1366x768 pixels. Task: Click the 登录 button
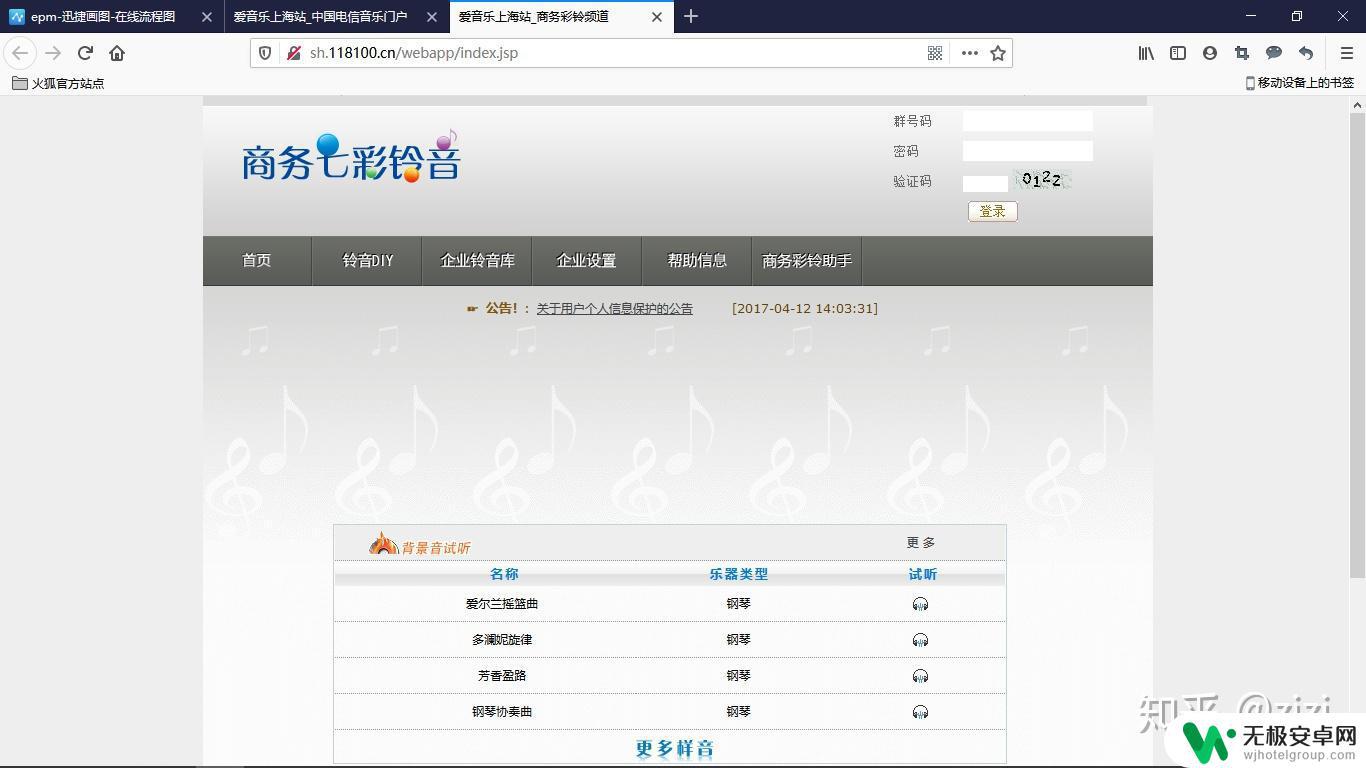[993, 211]
